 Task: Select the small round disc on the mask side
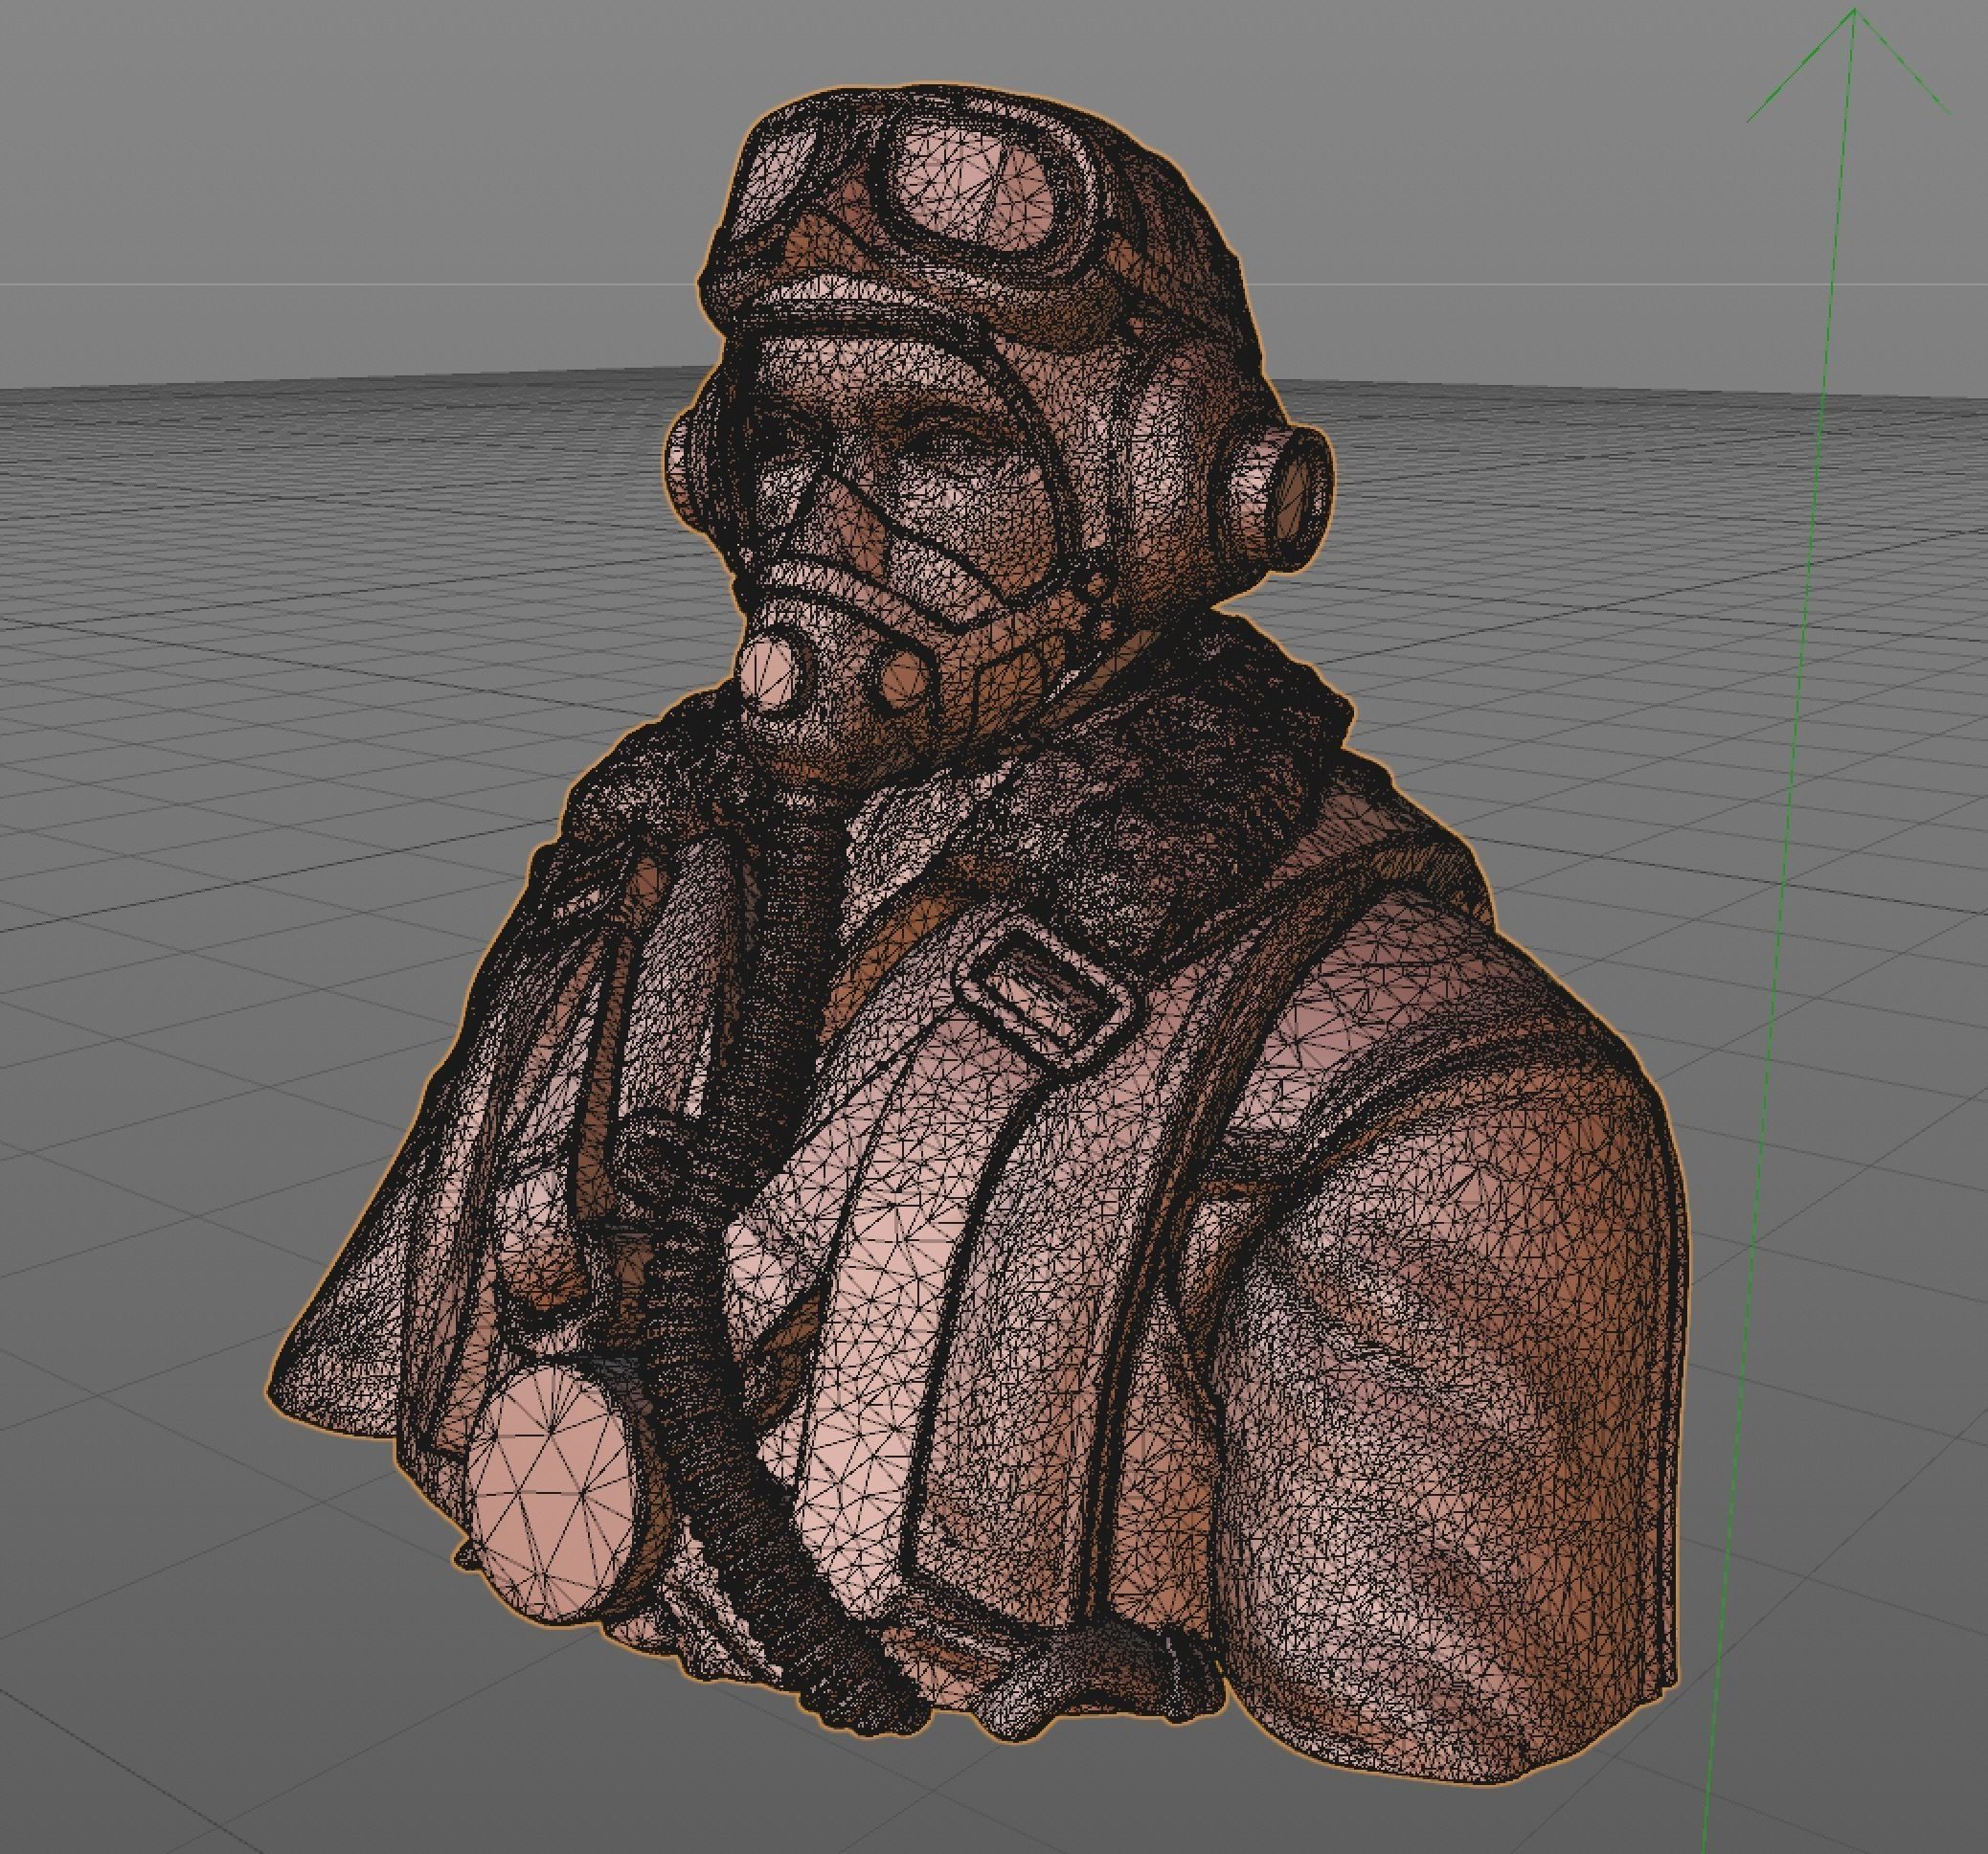click(x=903, y=679)
